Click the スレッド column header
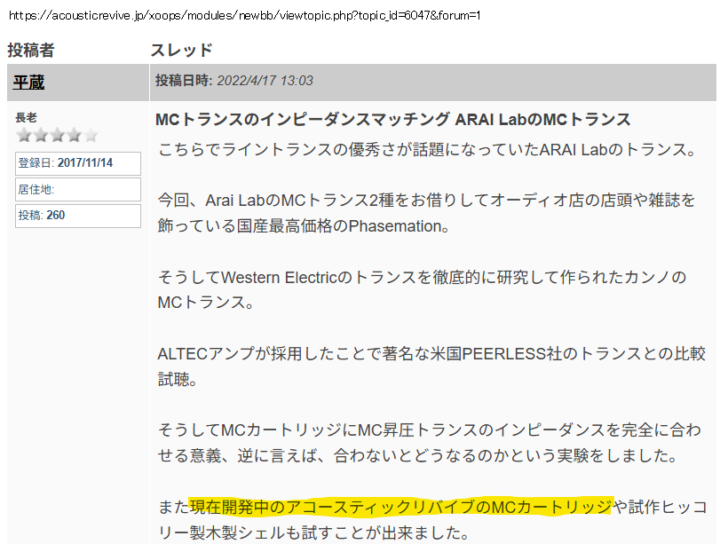This screenshot has width=720, height=544. 181,50
